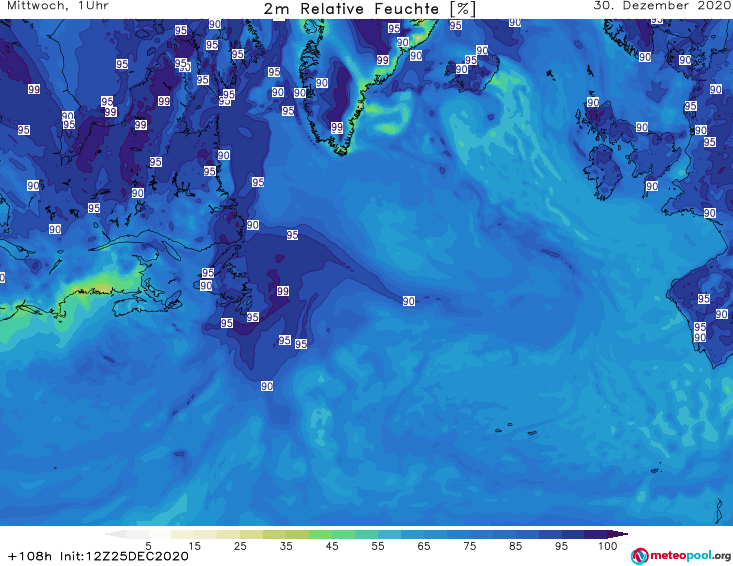Click the isolated '90' contour label in mid-Atlantic
This screenshot has height=566, width=733.
[x=409, y=301]
